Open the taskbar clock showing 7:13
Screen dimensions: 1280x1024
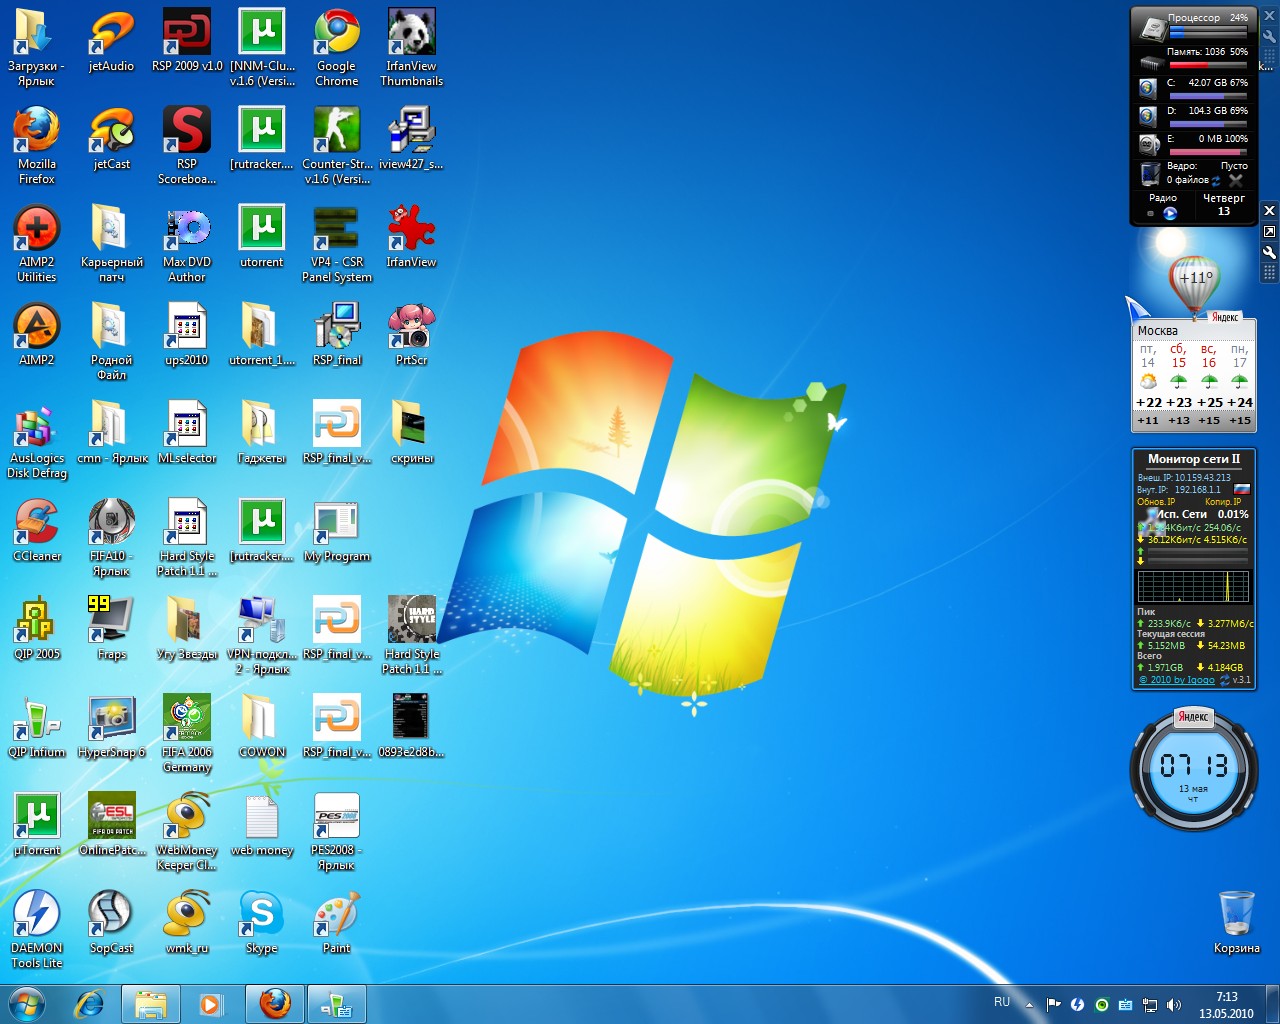(x=1226, y=1005)
